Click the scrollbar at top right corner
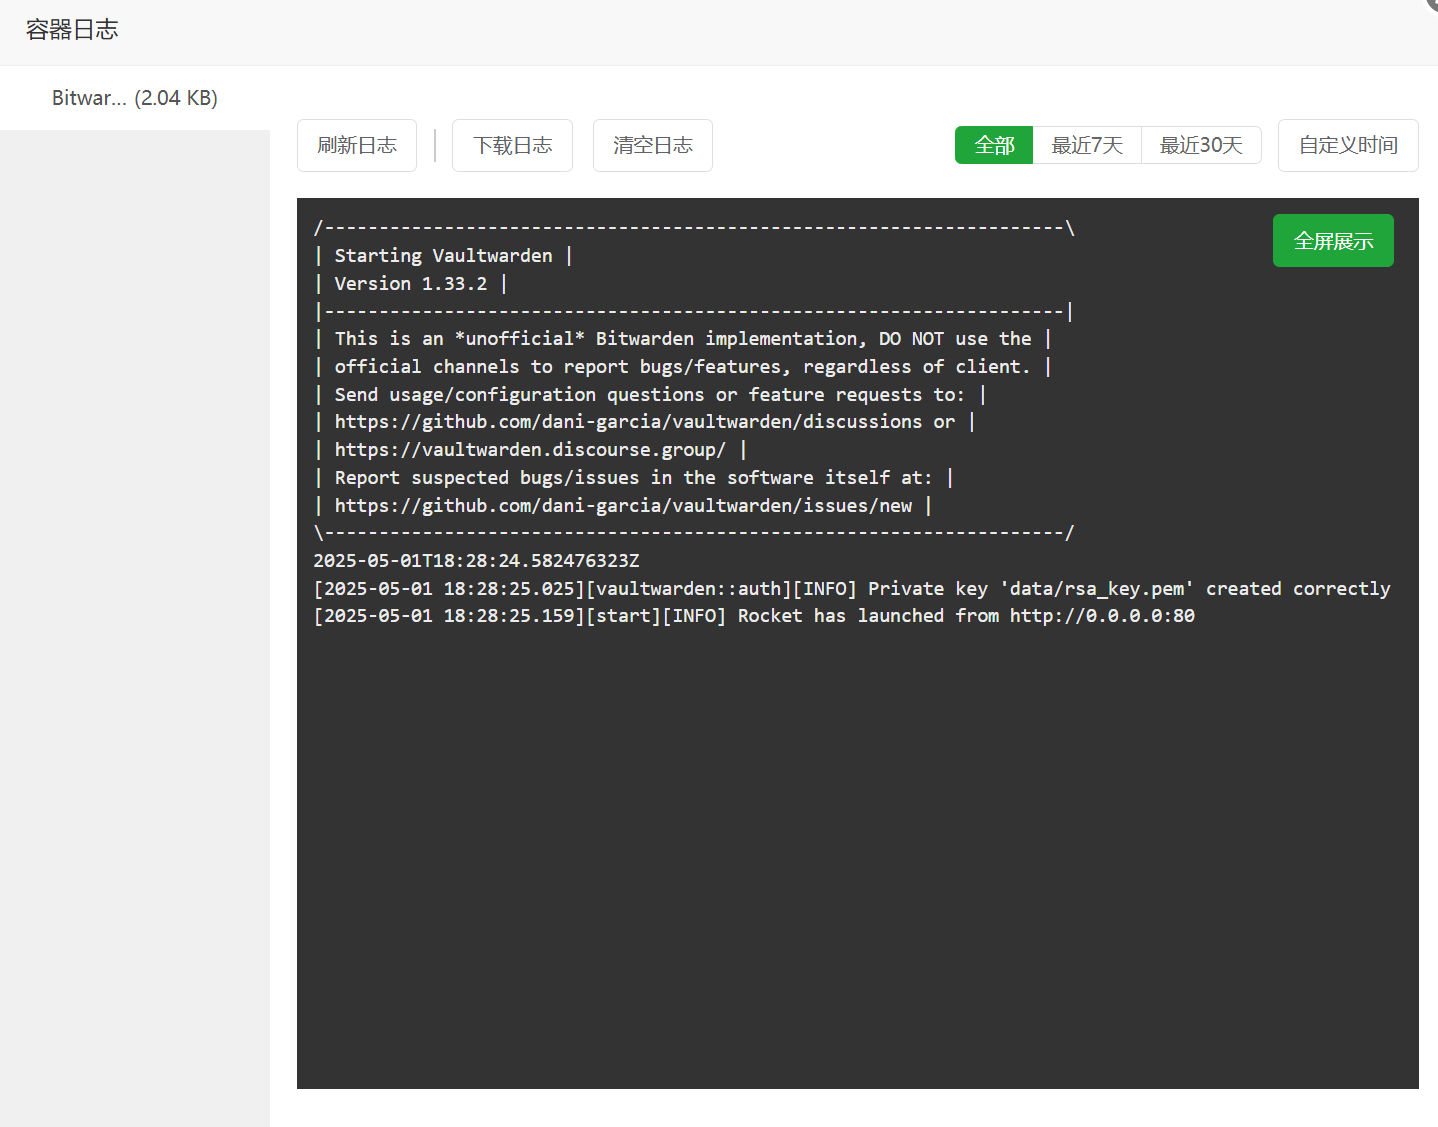 pos(1430,8)
